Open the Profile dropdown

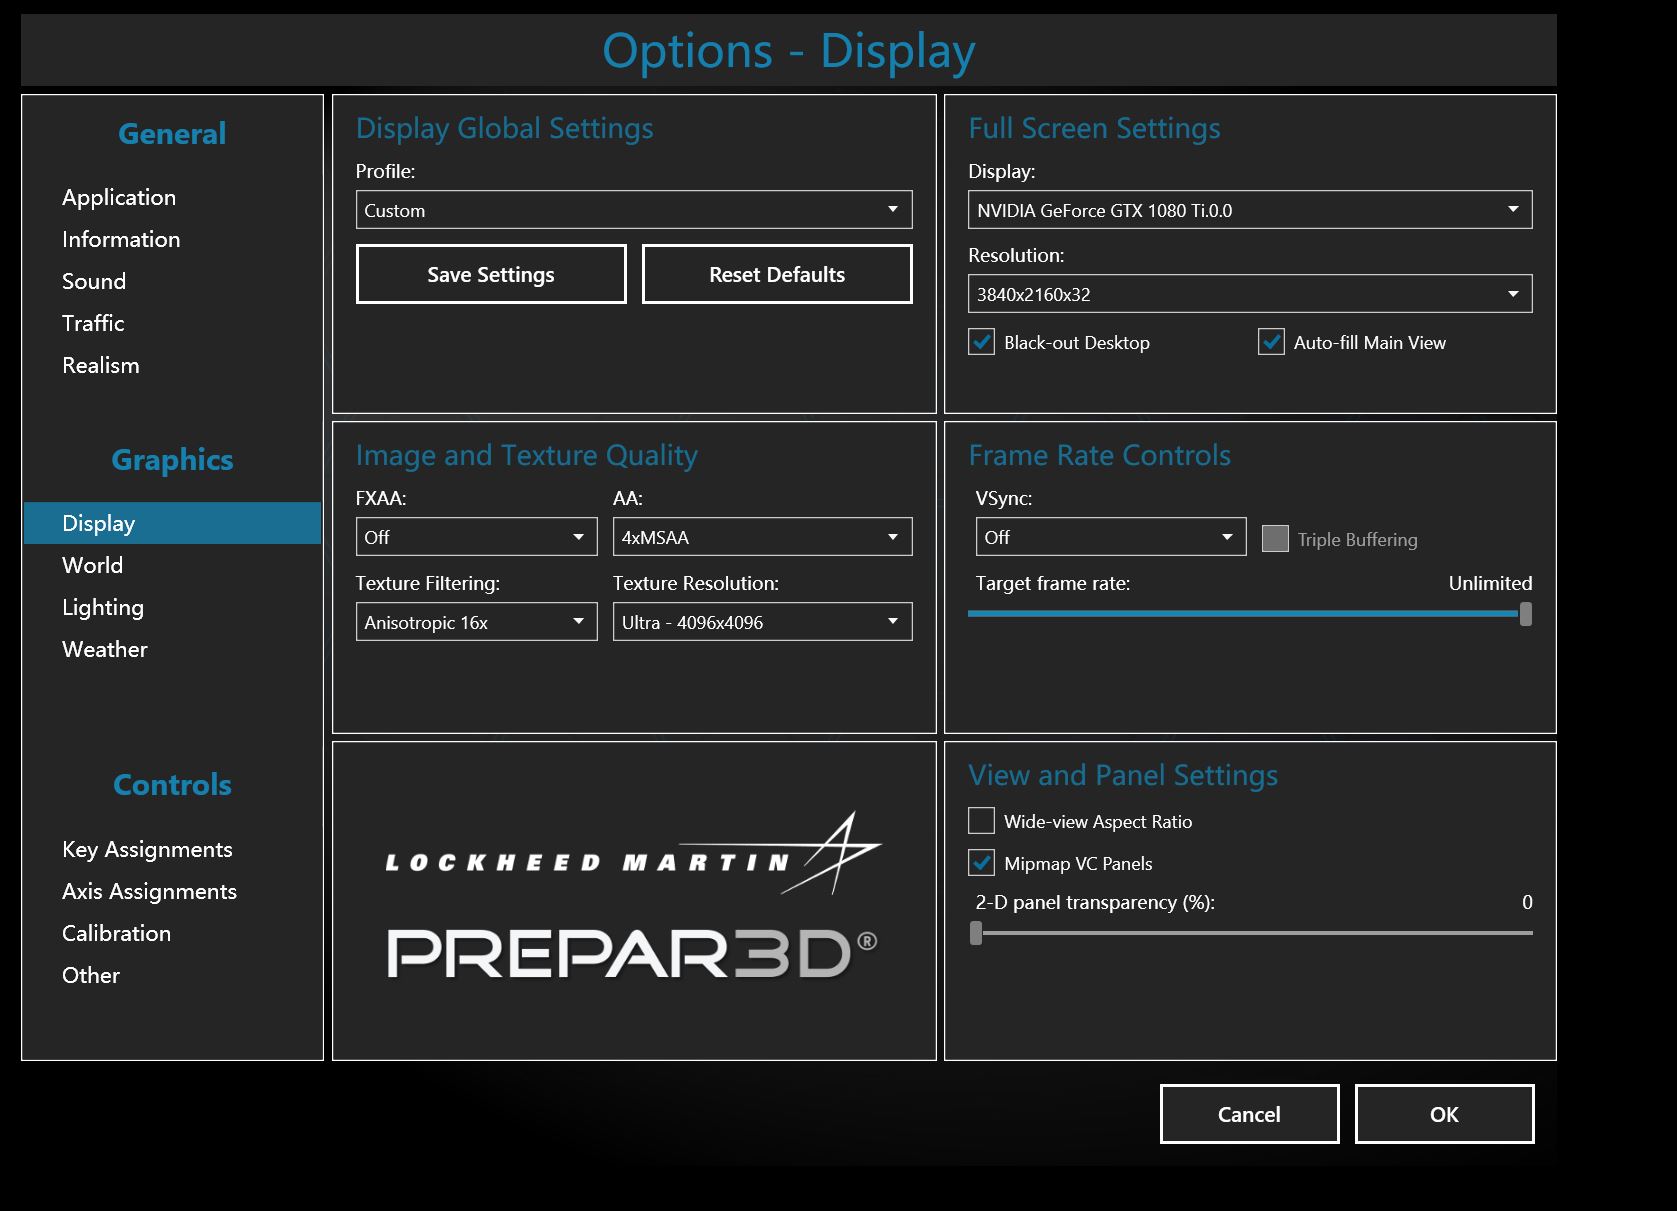[x=633, y=210]
